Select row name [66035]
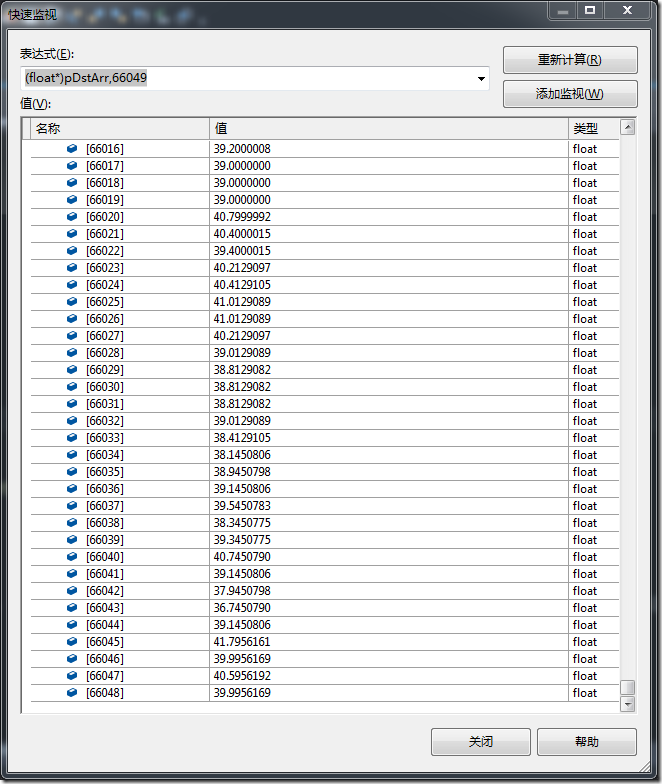Image resolution: width=662 pixels, height=784 pixels. click(x=104, y=472)
